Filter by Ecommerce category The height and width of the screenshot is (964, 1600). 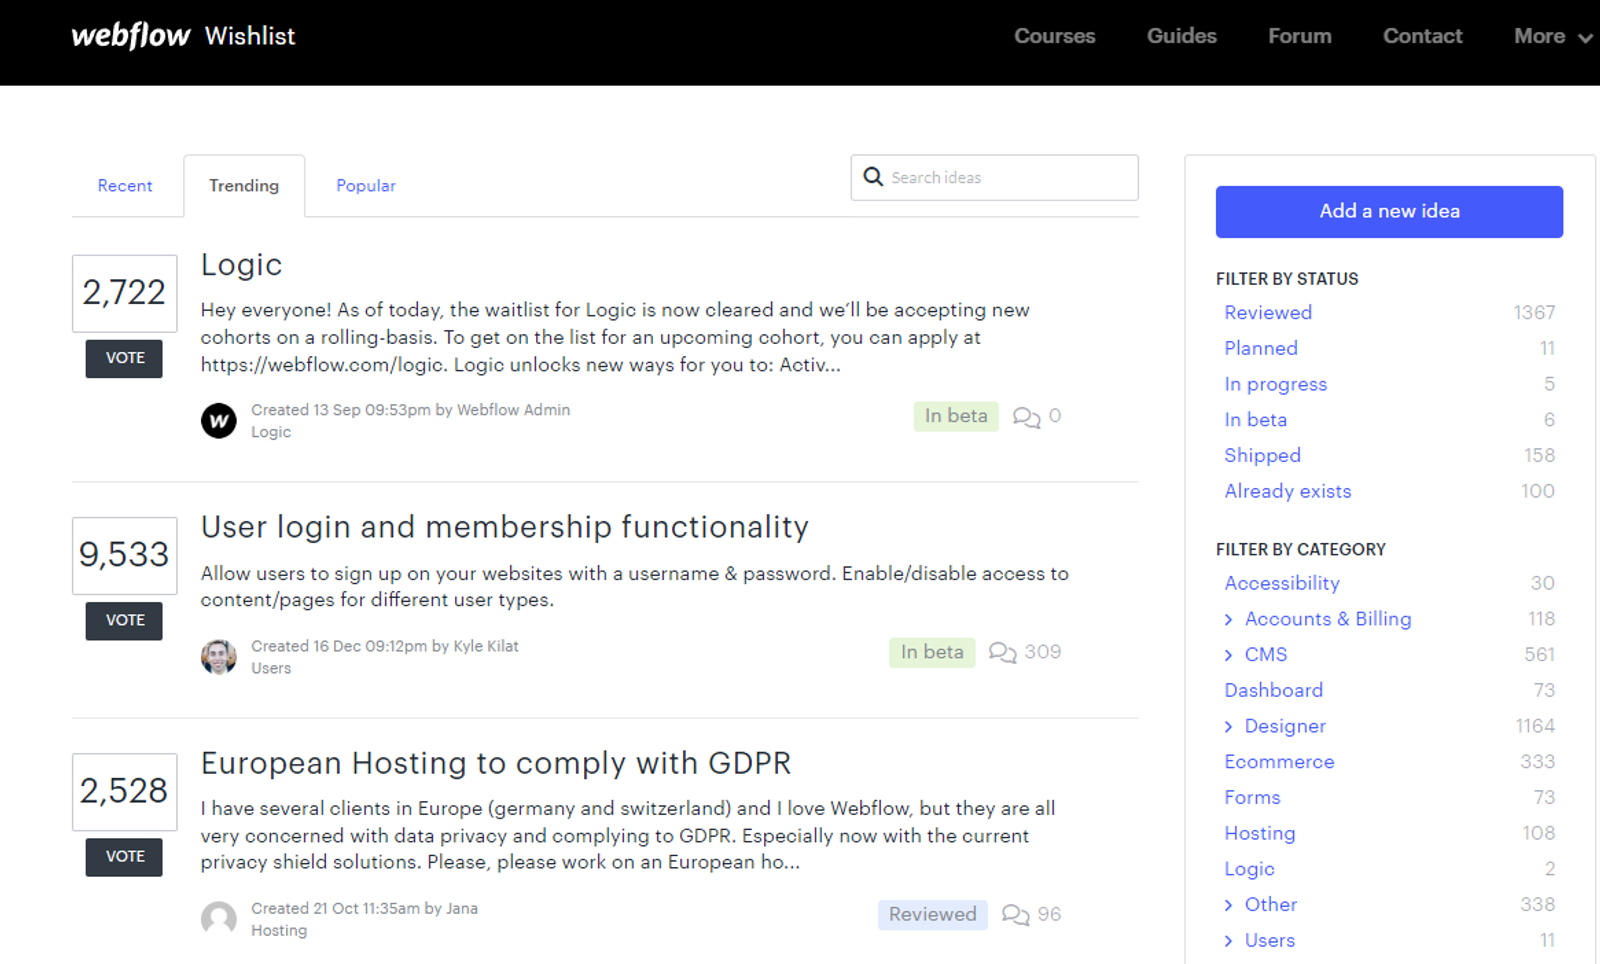1280,763
